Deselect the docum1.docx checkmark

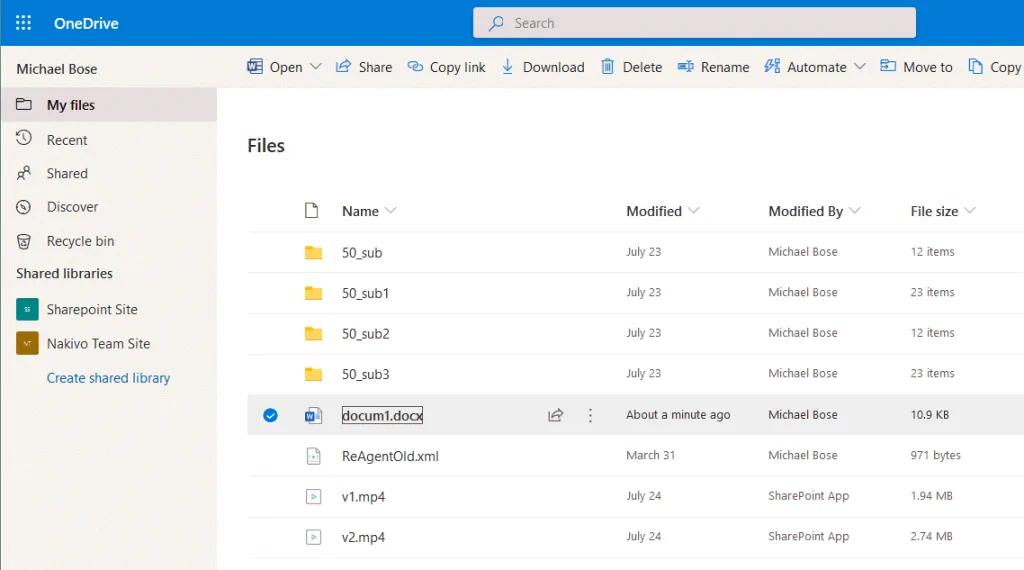270,415
